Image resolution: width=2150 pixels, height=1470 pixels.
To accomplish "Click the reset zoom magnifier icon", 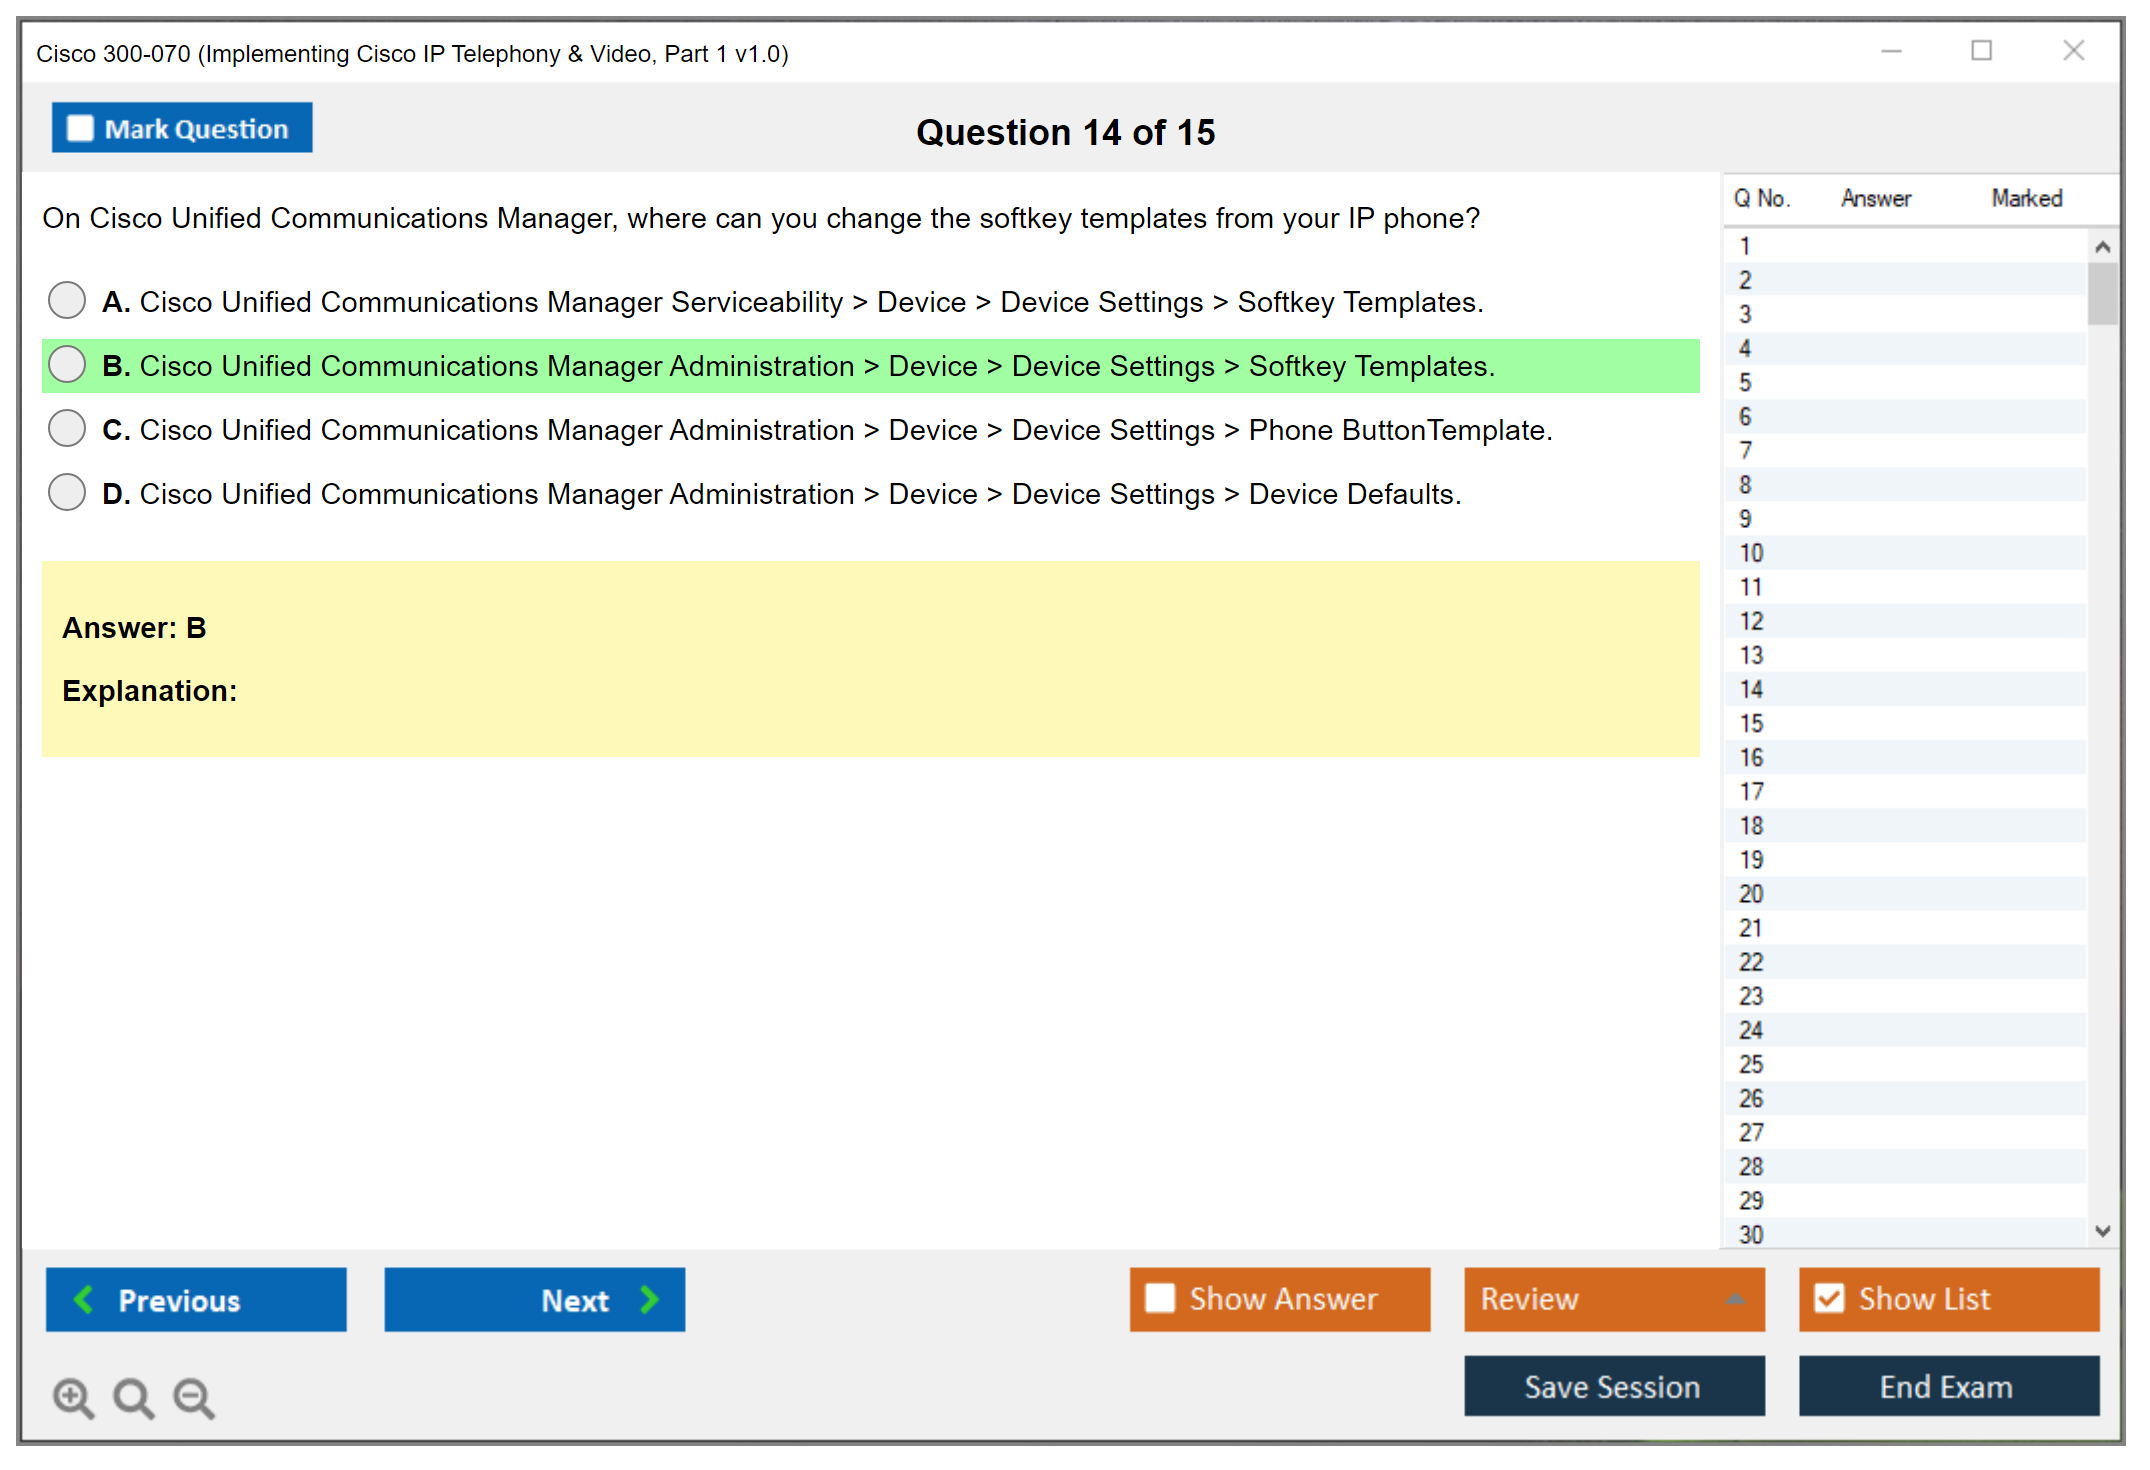I will tap(133, 1397).
